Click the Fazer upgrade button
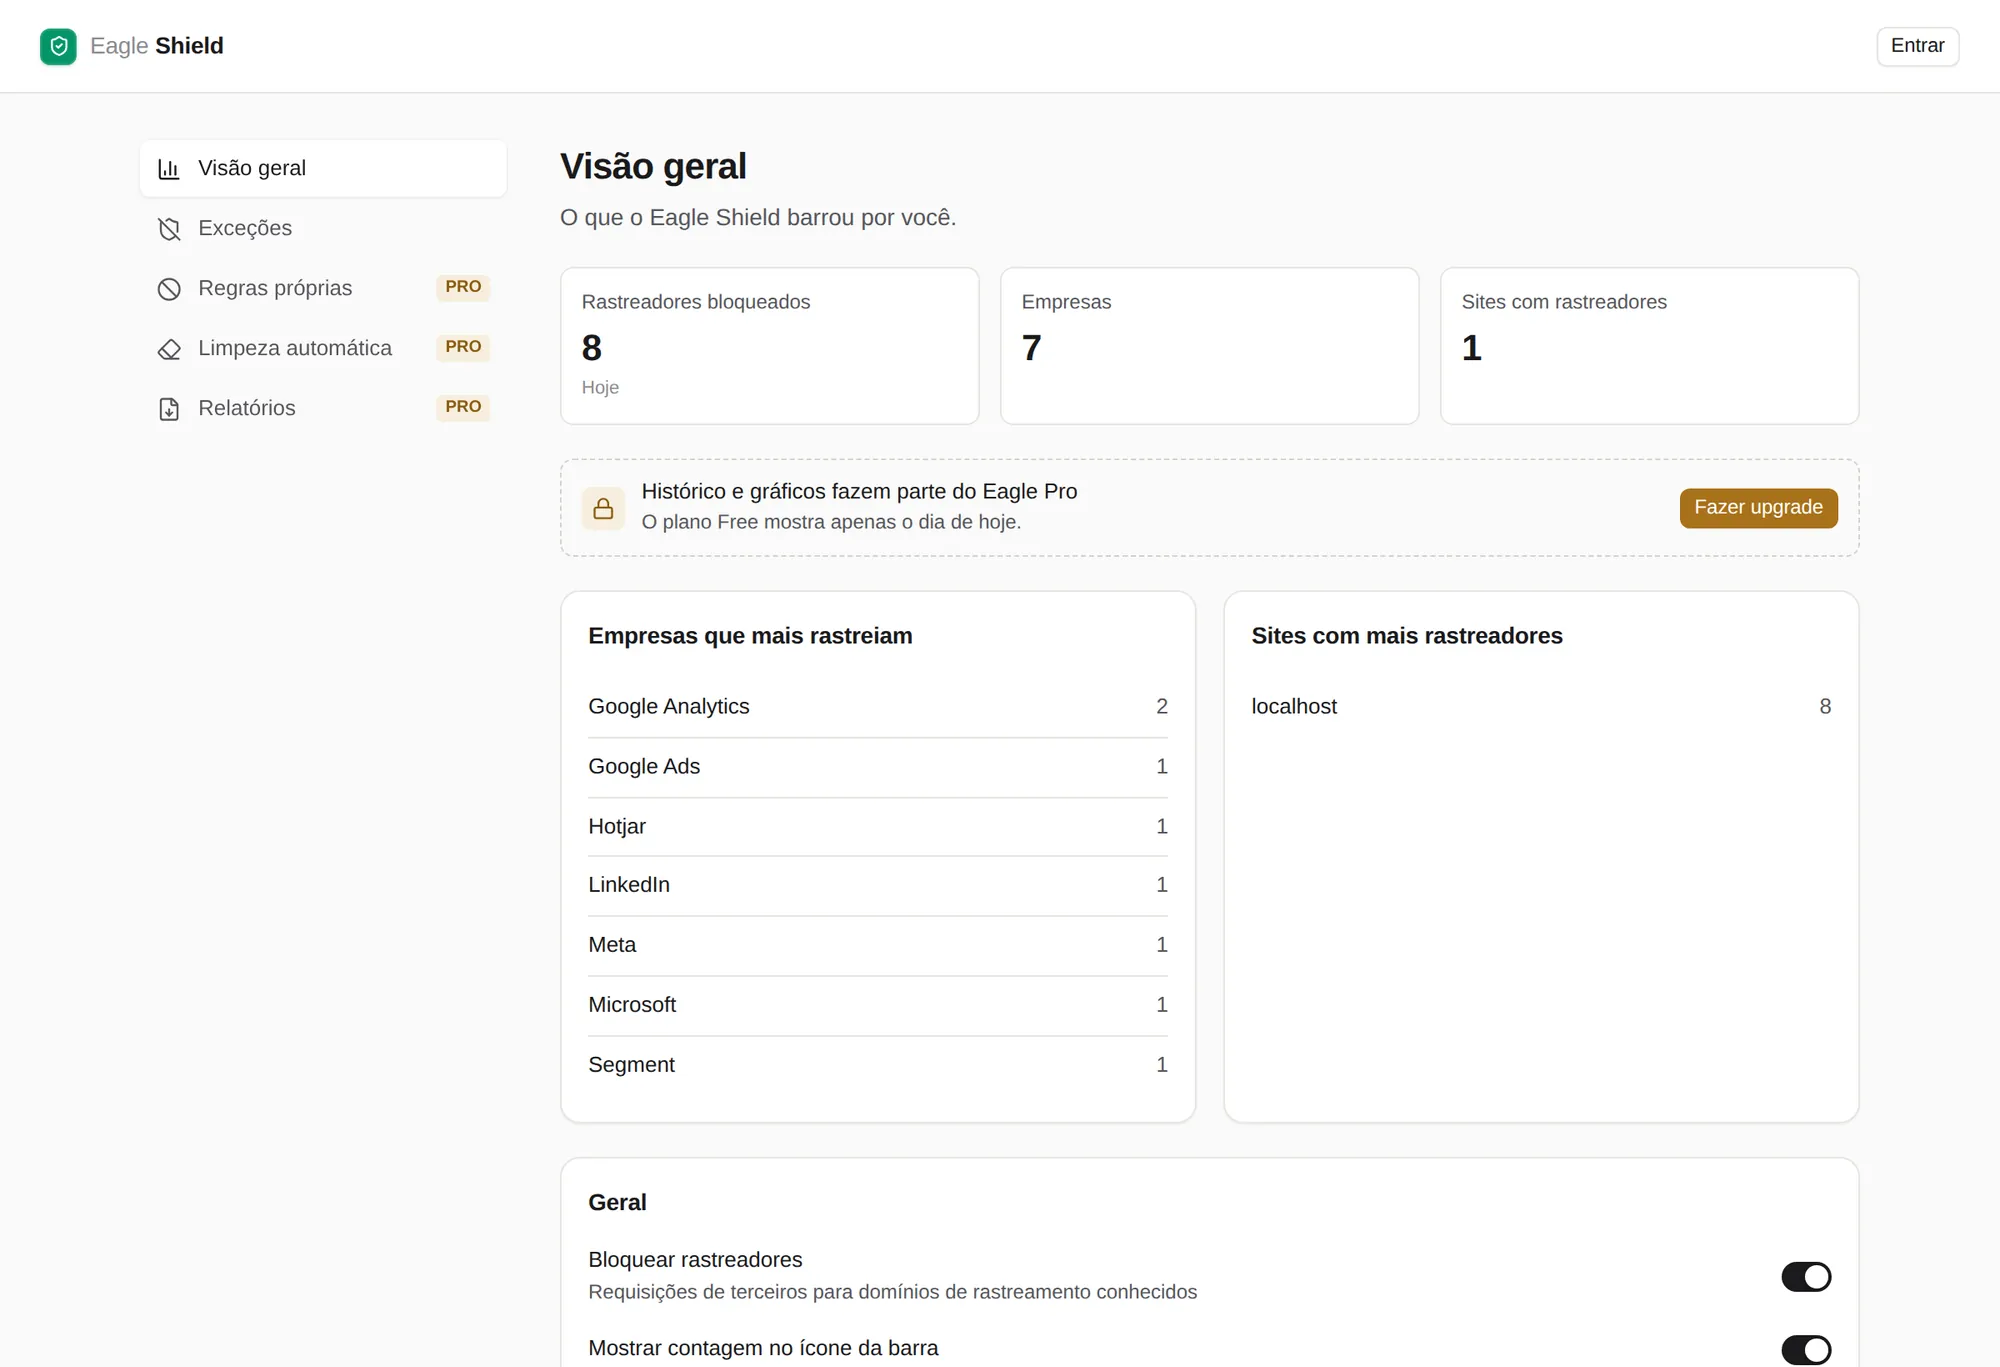Image resolution: width=2000 pixels, height=1367 pixels. [1758, 508]
